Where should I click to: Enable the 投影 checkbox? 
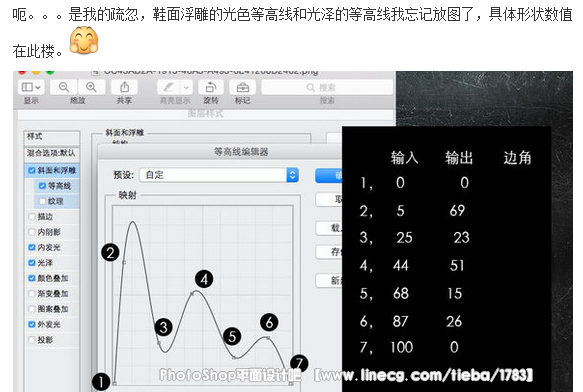click(x=32, y=340)
